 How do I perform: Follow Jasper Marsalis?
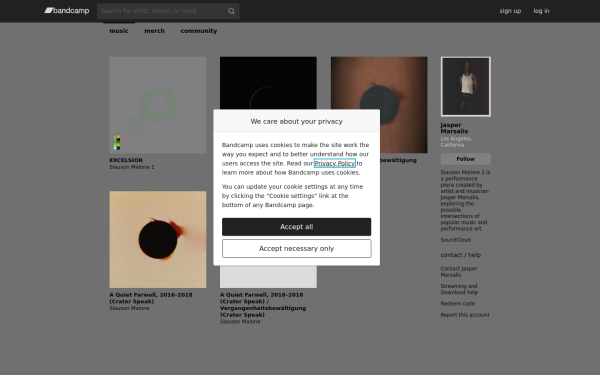coord(466,159)
